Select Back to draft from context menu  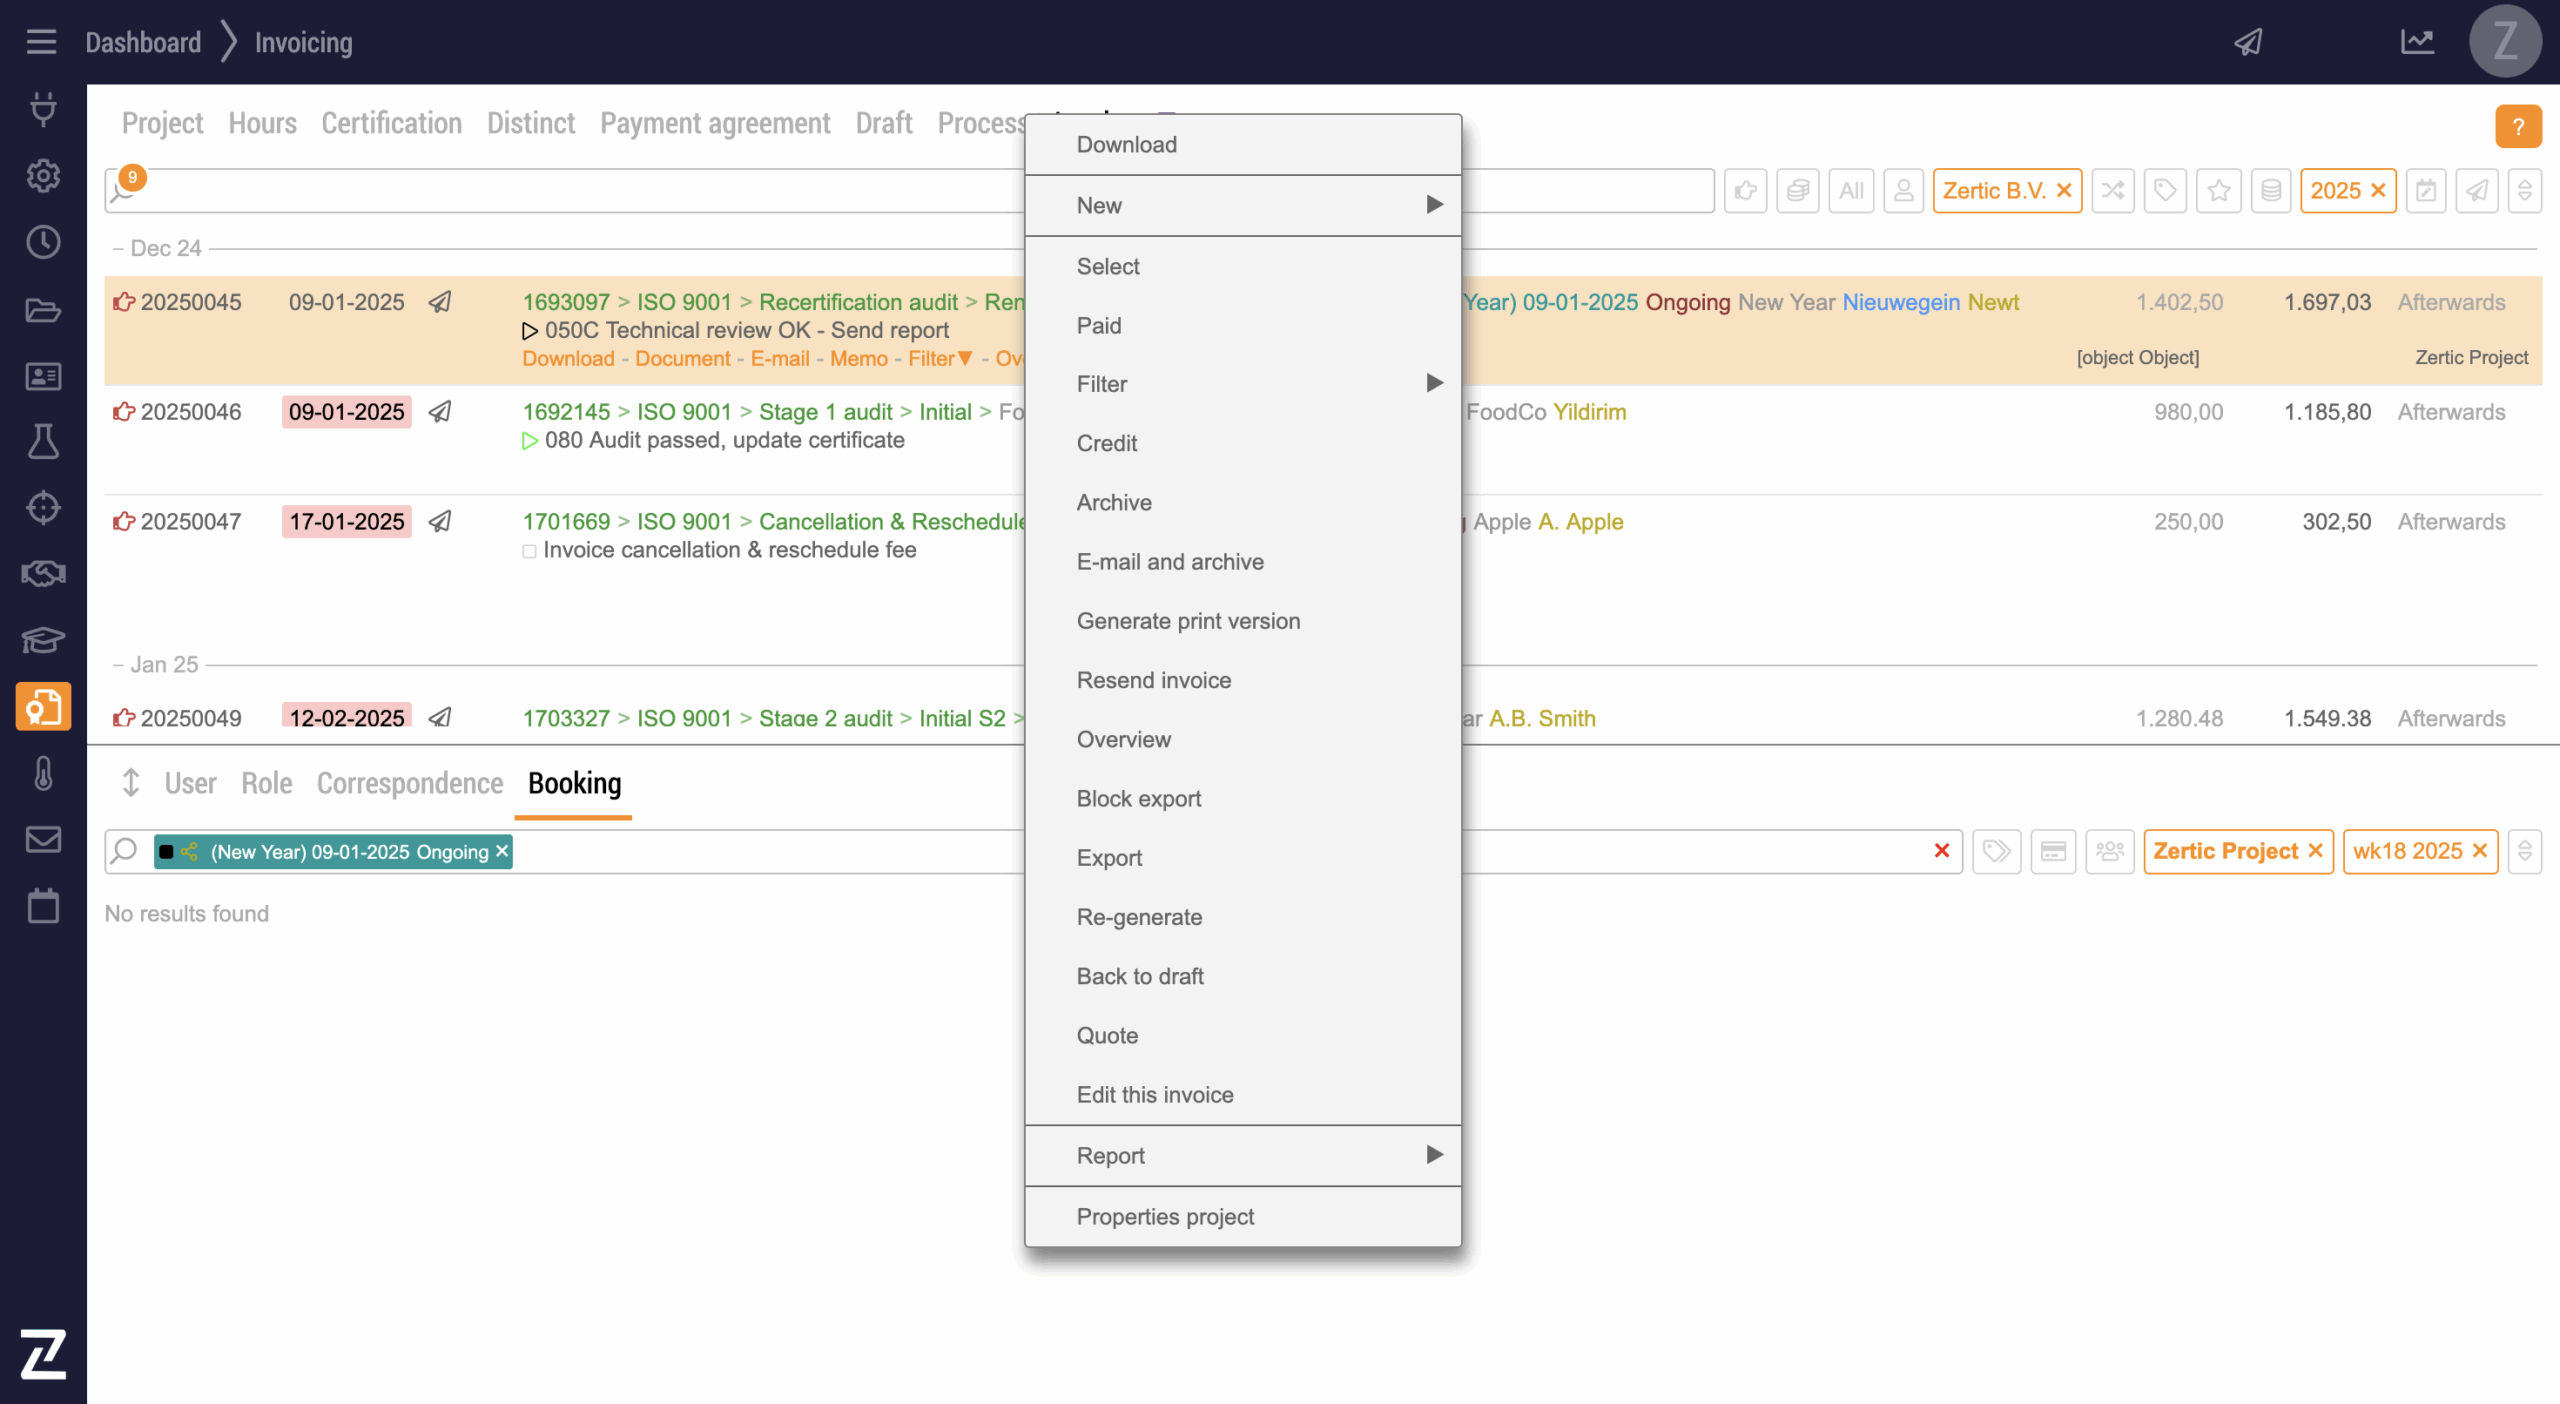tap(1140, 976)
